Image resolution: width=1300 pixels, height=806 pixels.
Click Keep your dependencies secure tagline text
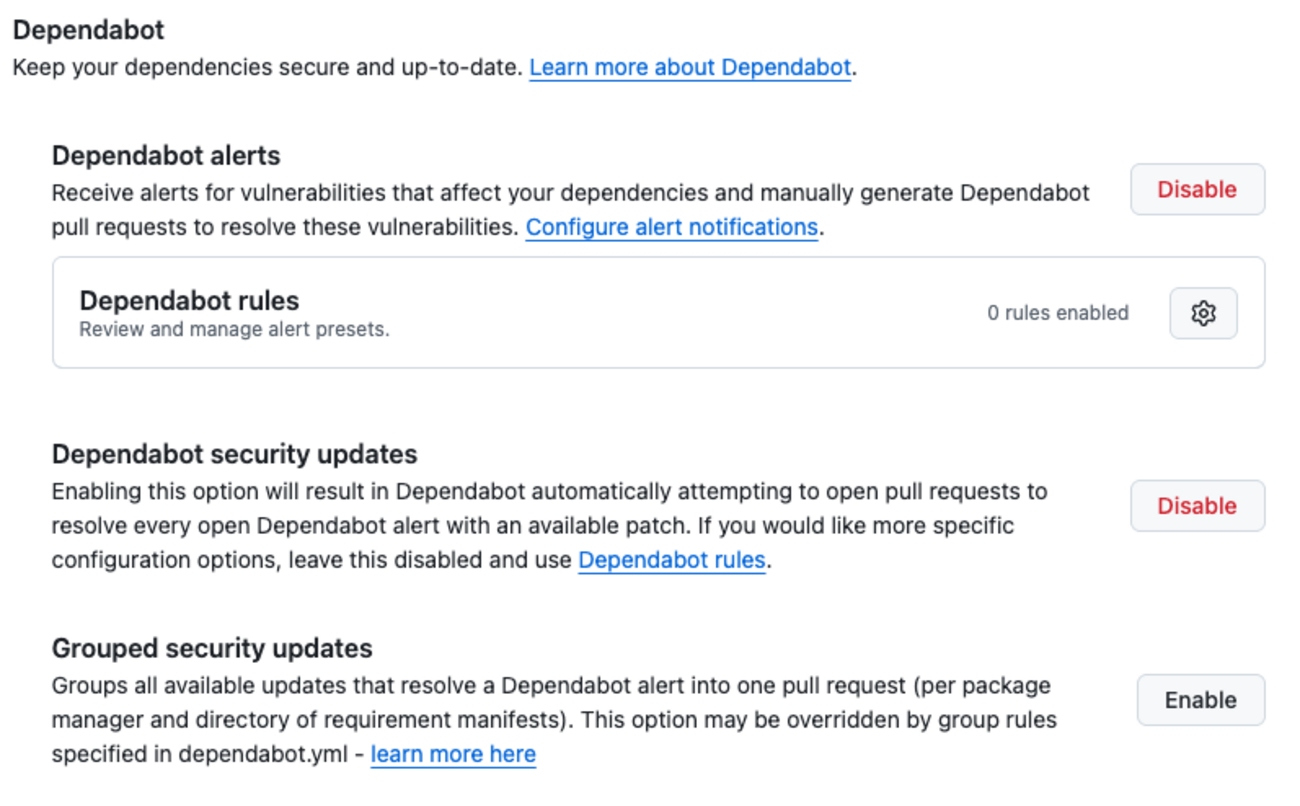pyautogui.click(x=266, y=68)
